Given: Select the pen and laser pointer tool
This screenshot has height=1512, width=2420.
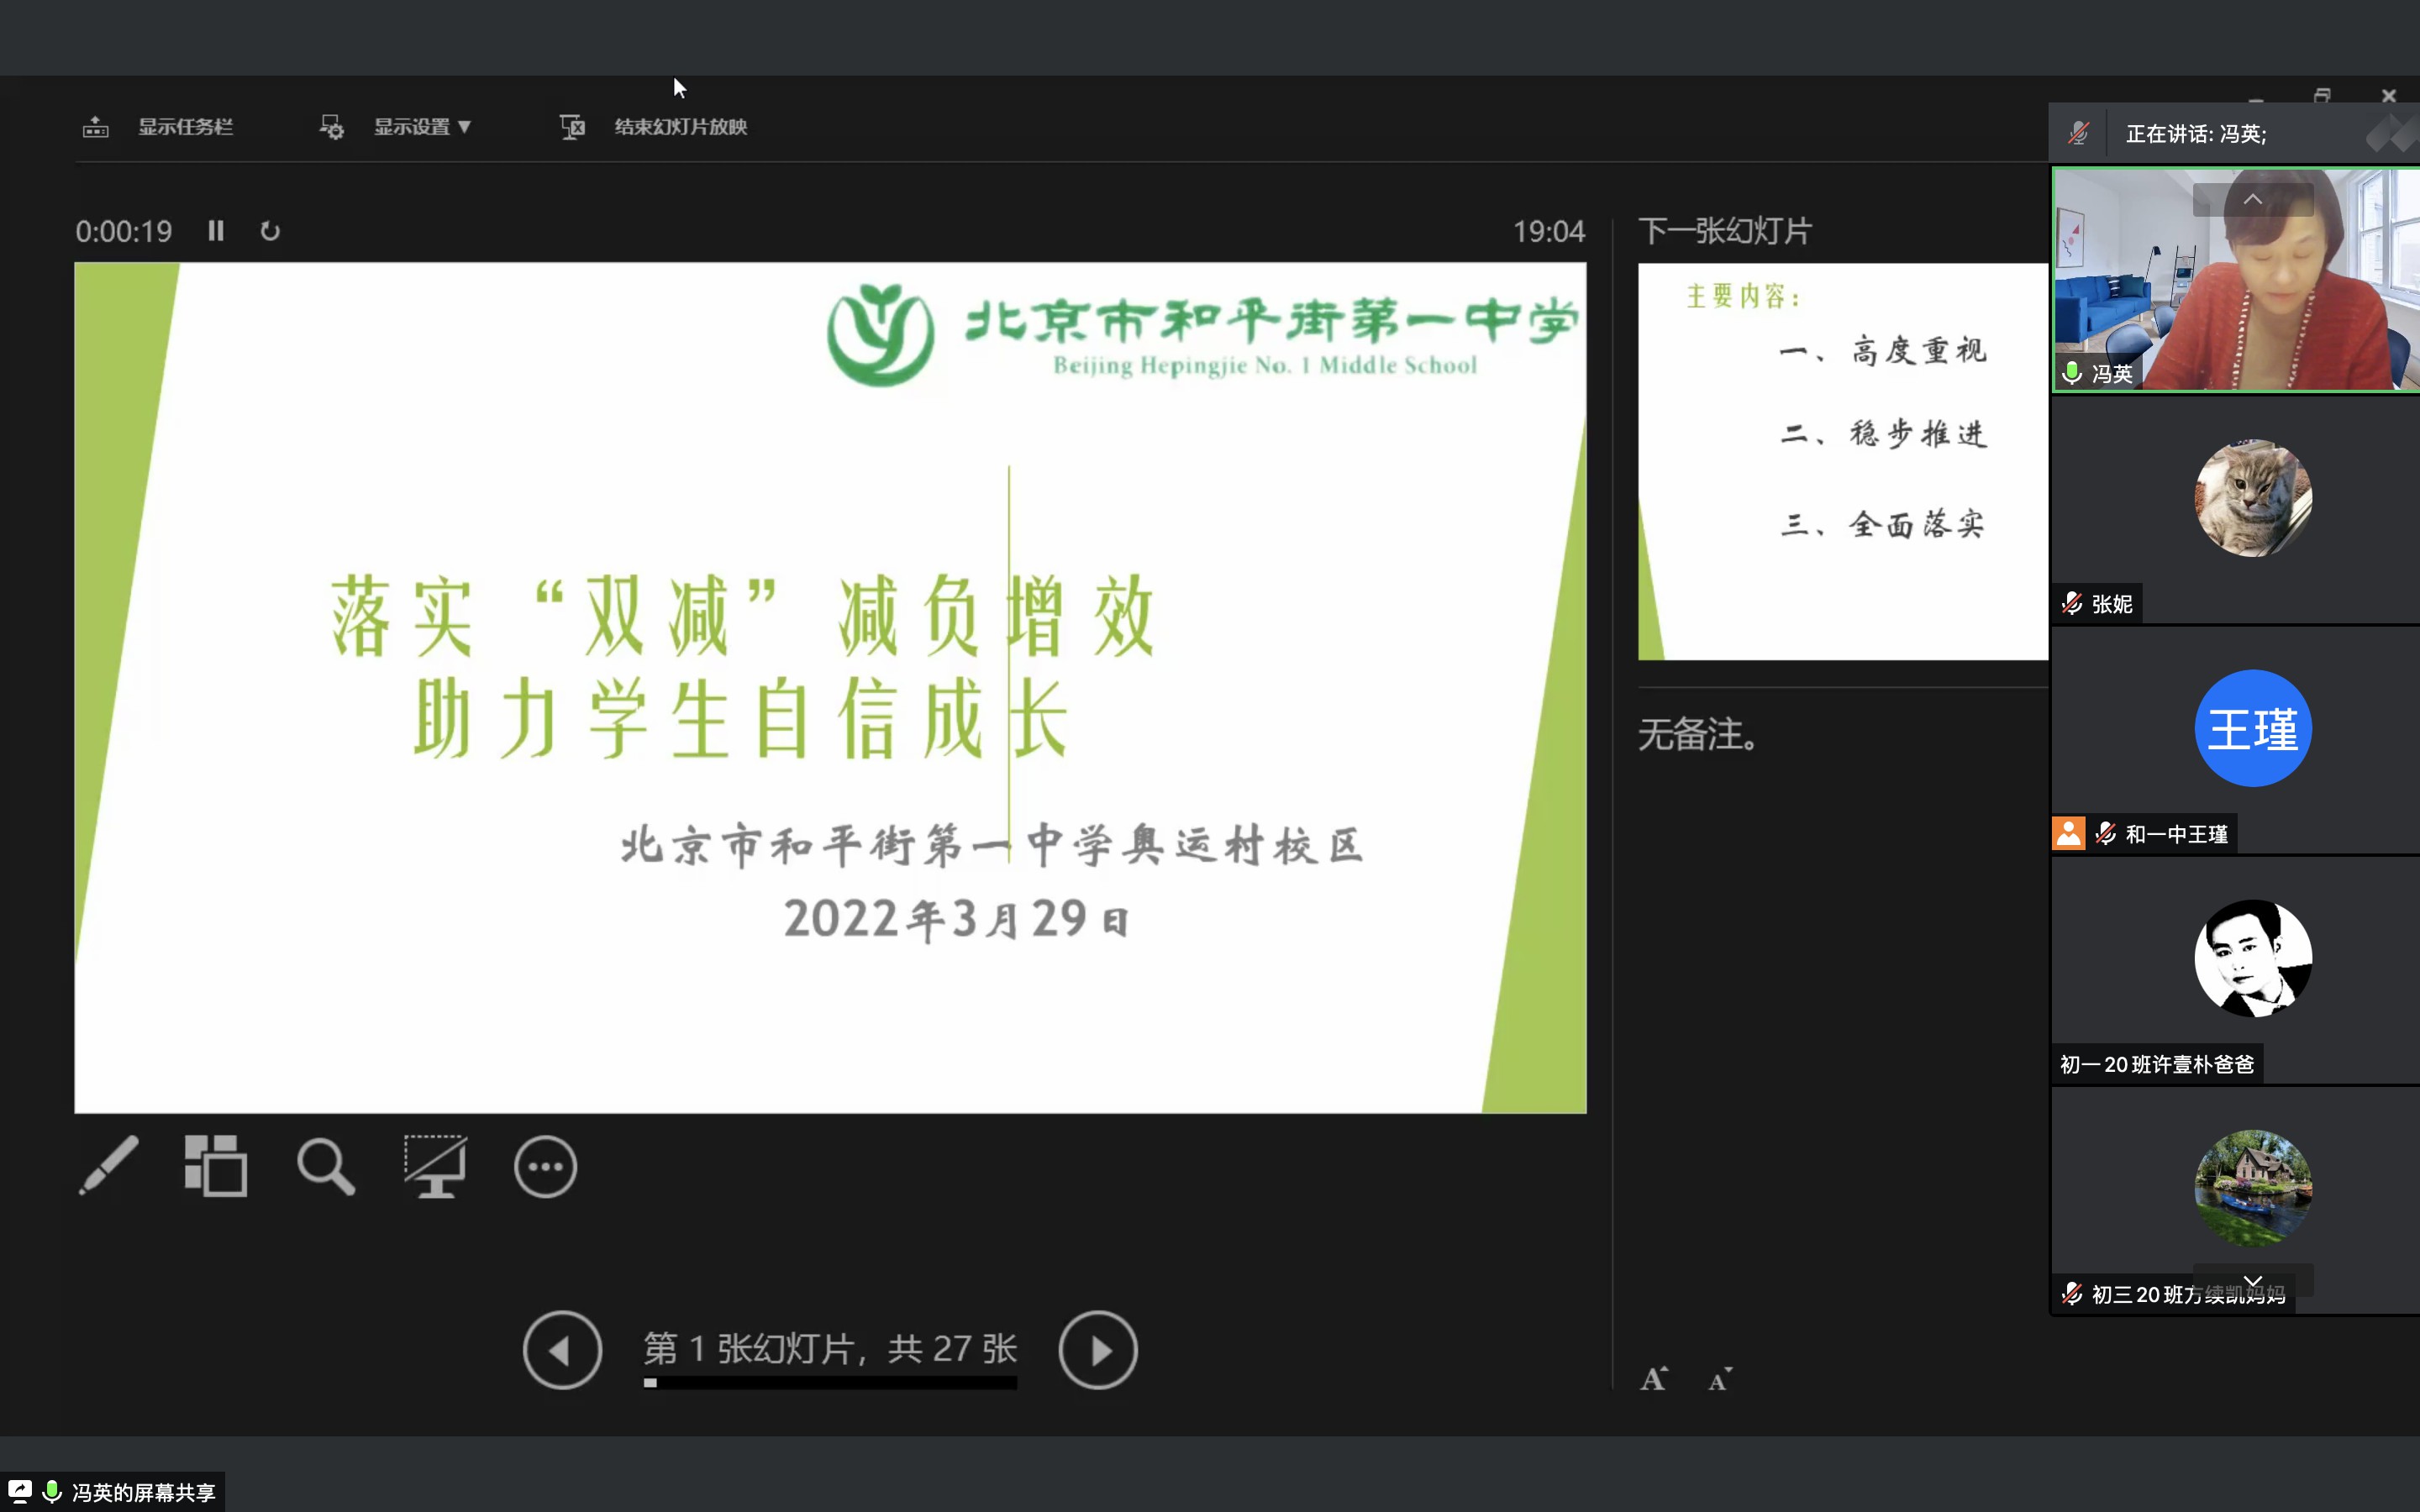Looking at the screenshot, I should coord(109,1165).
